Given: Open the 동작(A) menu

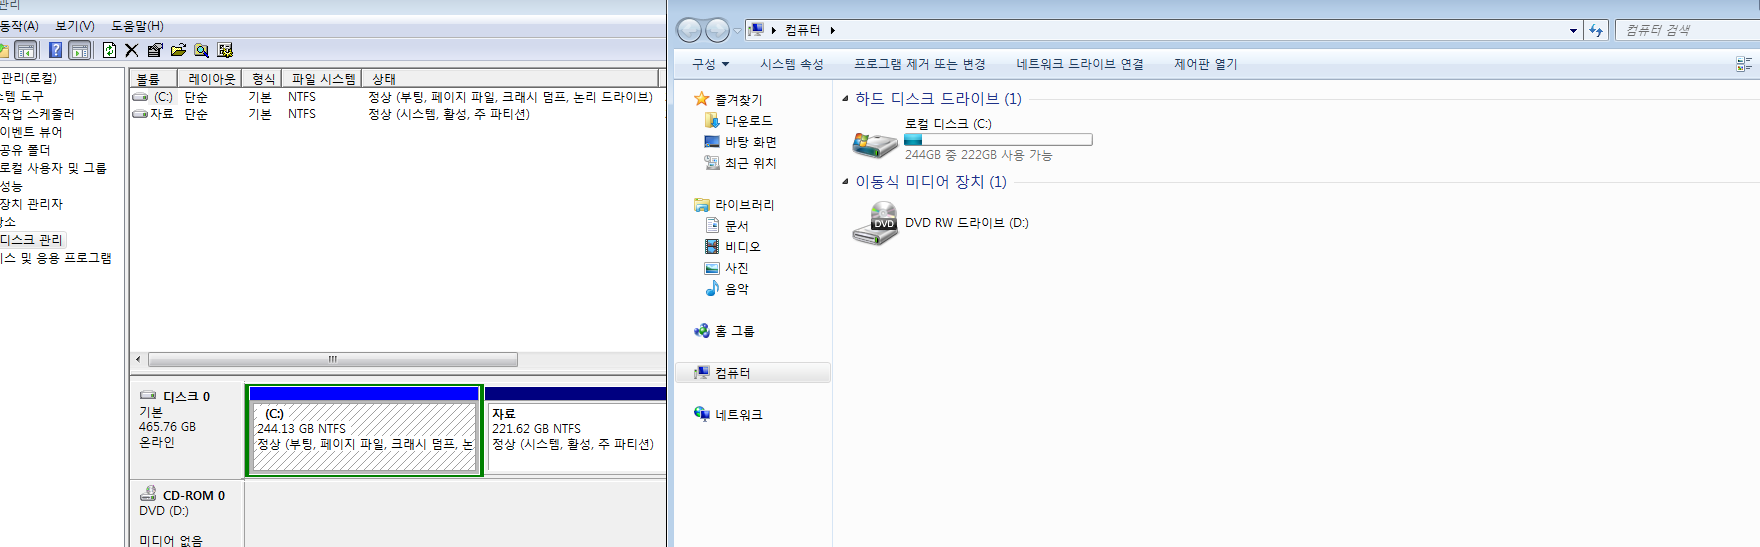Looking at the screenshot, I should point(19,26).
